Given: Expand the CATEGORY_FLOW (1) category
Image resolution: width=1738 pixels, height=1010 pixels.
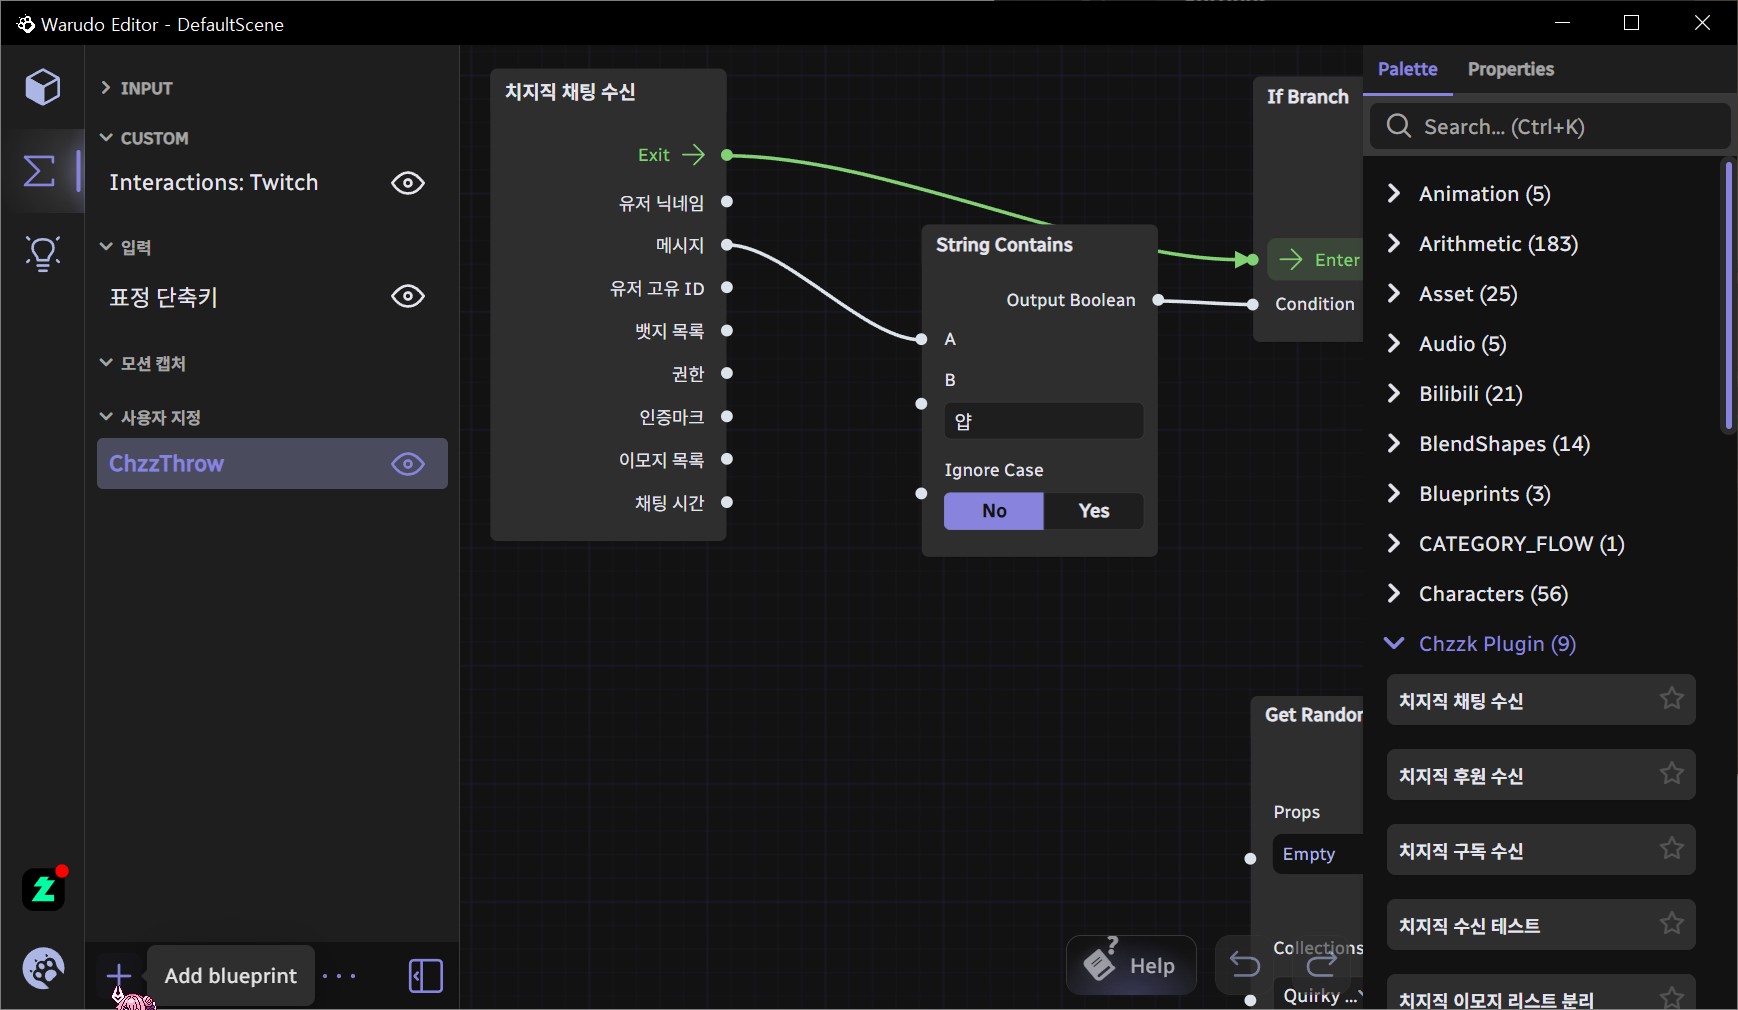Looking at the screenshot, I should pos(1394,543).
